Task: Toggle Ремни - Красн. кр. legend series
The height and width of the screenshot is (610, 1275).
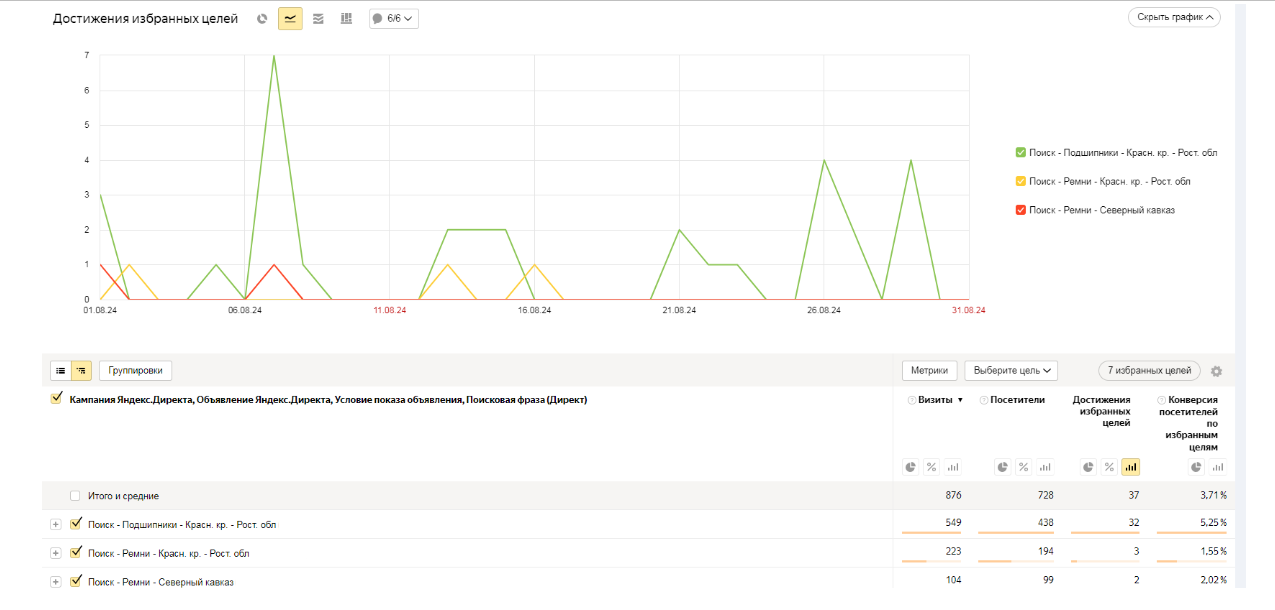Action: pyautogui.click(x=1021, y=181)
